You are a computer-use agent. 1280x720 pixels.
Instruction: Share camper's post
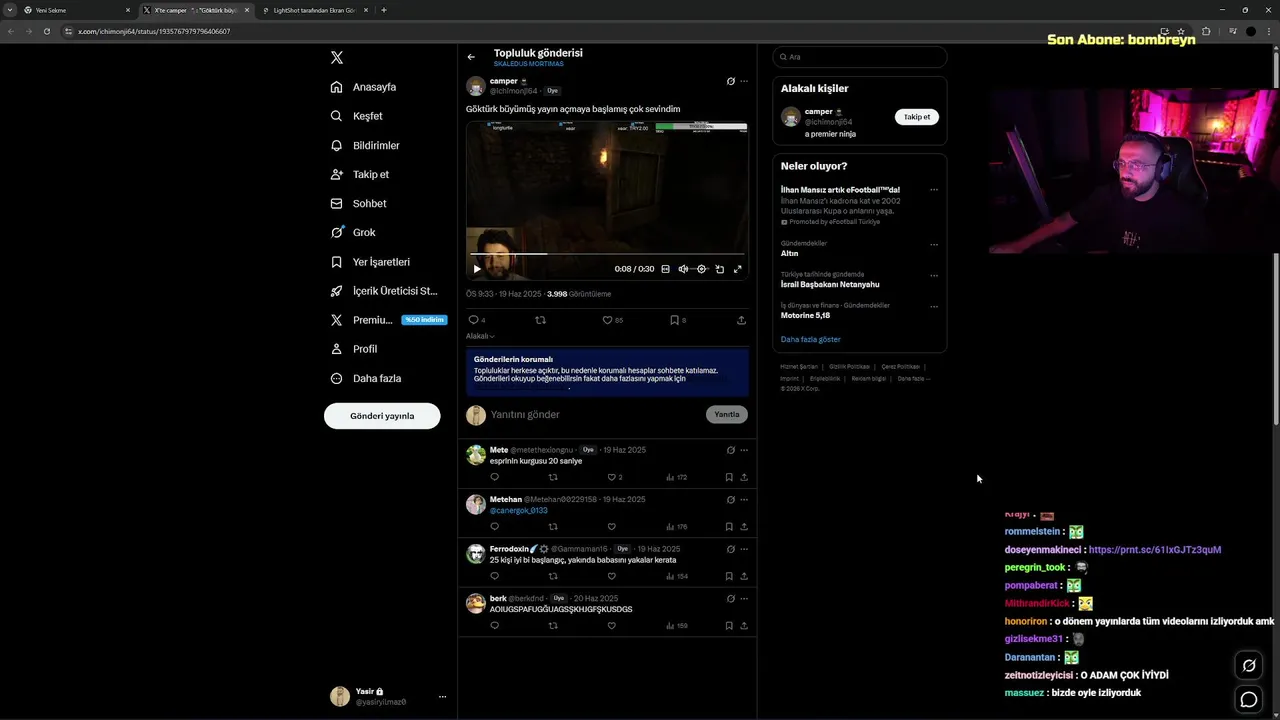[x=741, y=320]
